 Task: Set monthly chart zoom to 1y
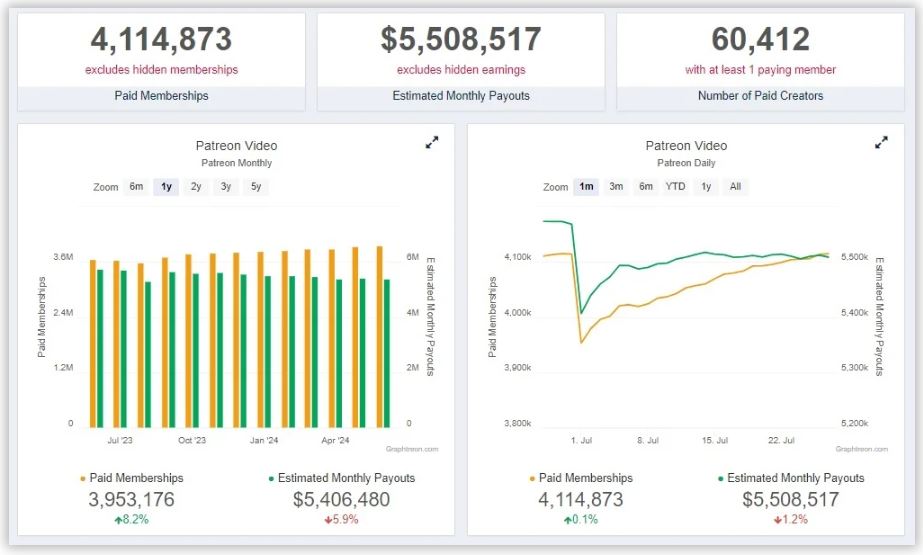pyautogui.click(x=167, y=187)
